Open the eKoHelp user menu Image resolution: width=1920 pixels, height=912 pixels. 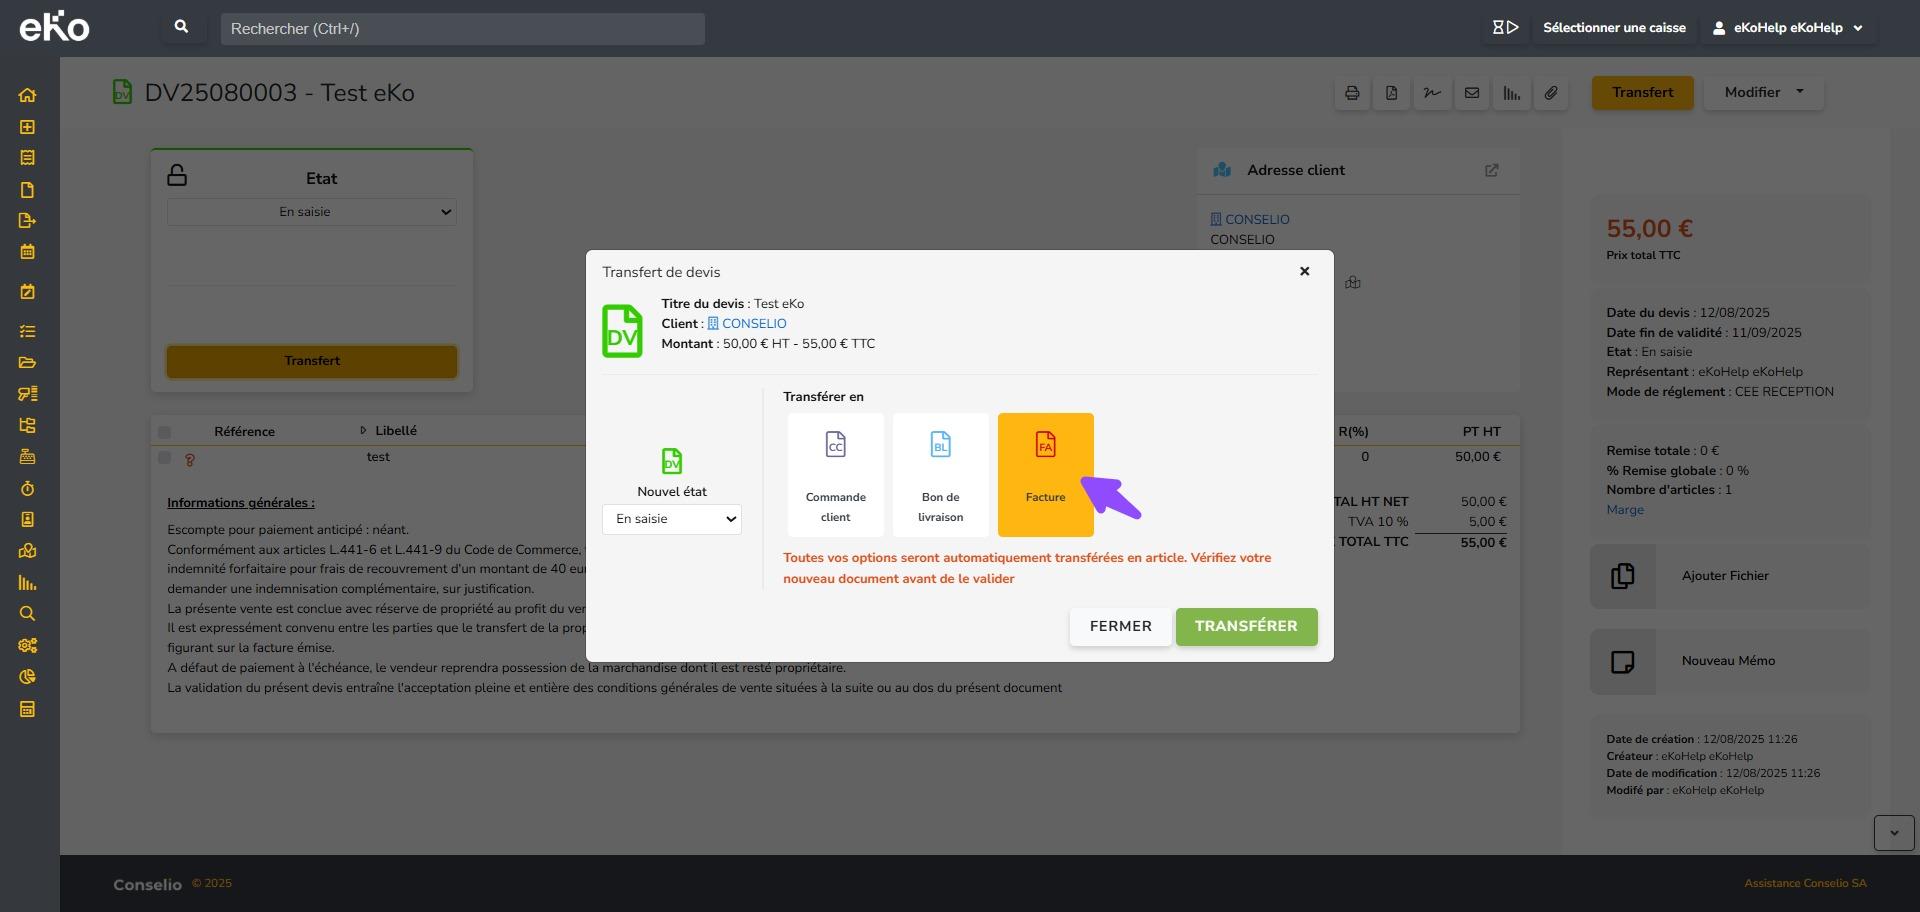tap(1789, 28)
